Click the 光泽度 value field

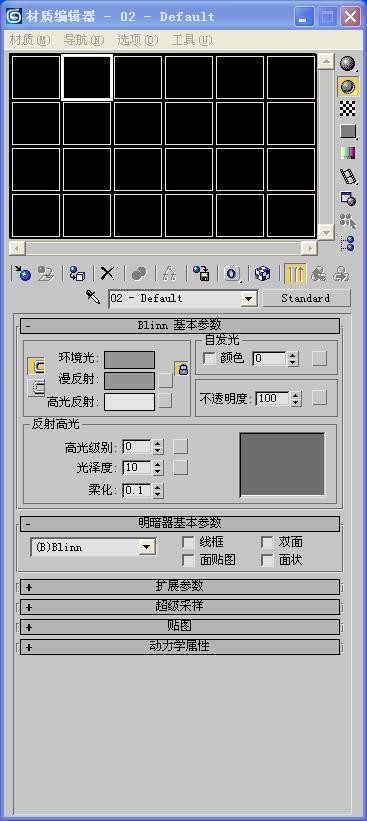[137, 468]
